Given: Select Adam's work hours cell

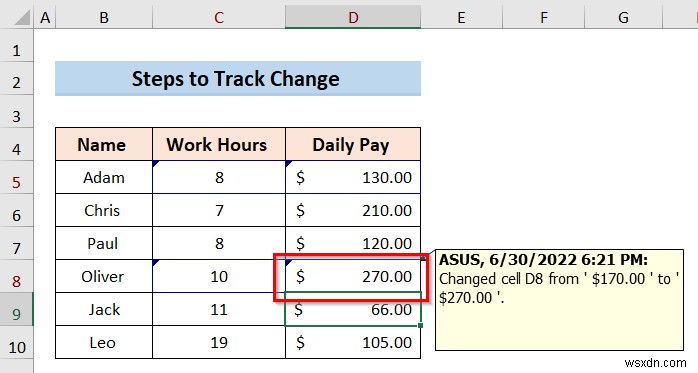Looking at the screenshot, I should coord(219,177).
